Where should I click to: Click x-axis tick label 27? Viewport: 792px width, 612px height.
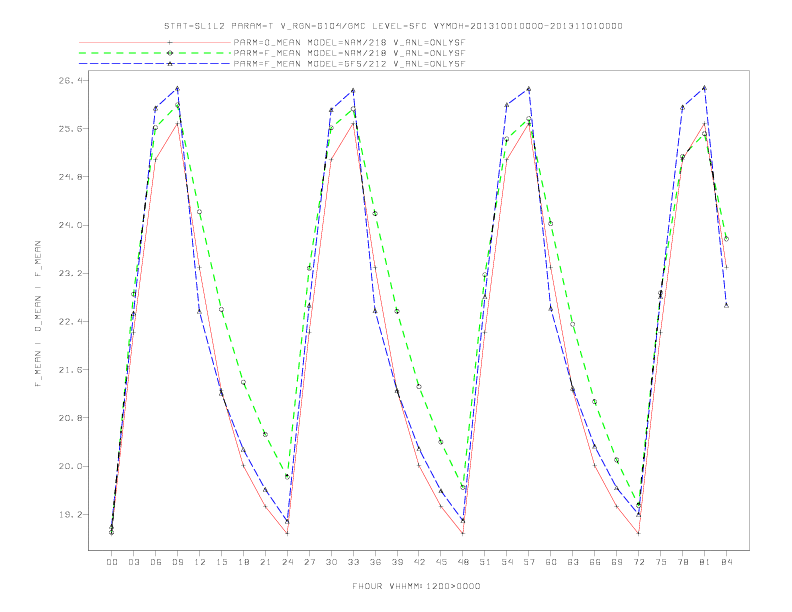pos(309,562)
